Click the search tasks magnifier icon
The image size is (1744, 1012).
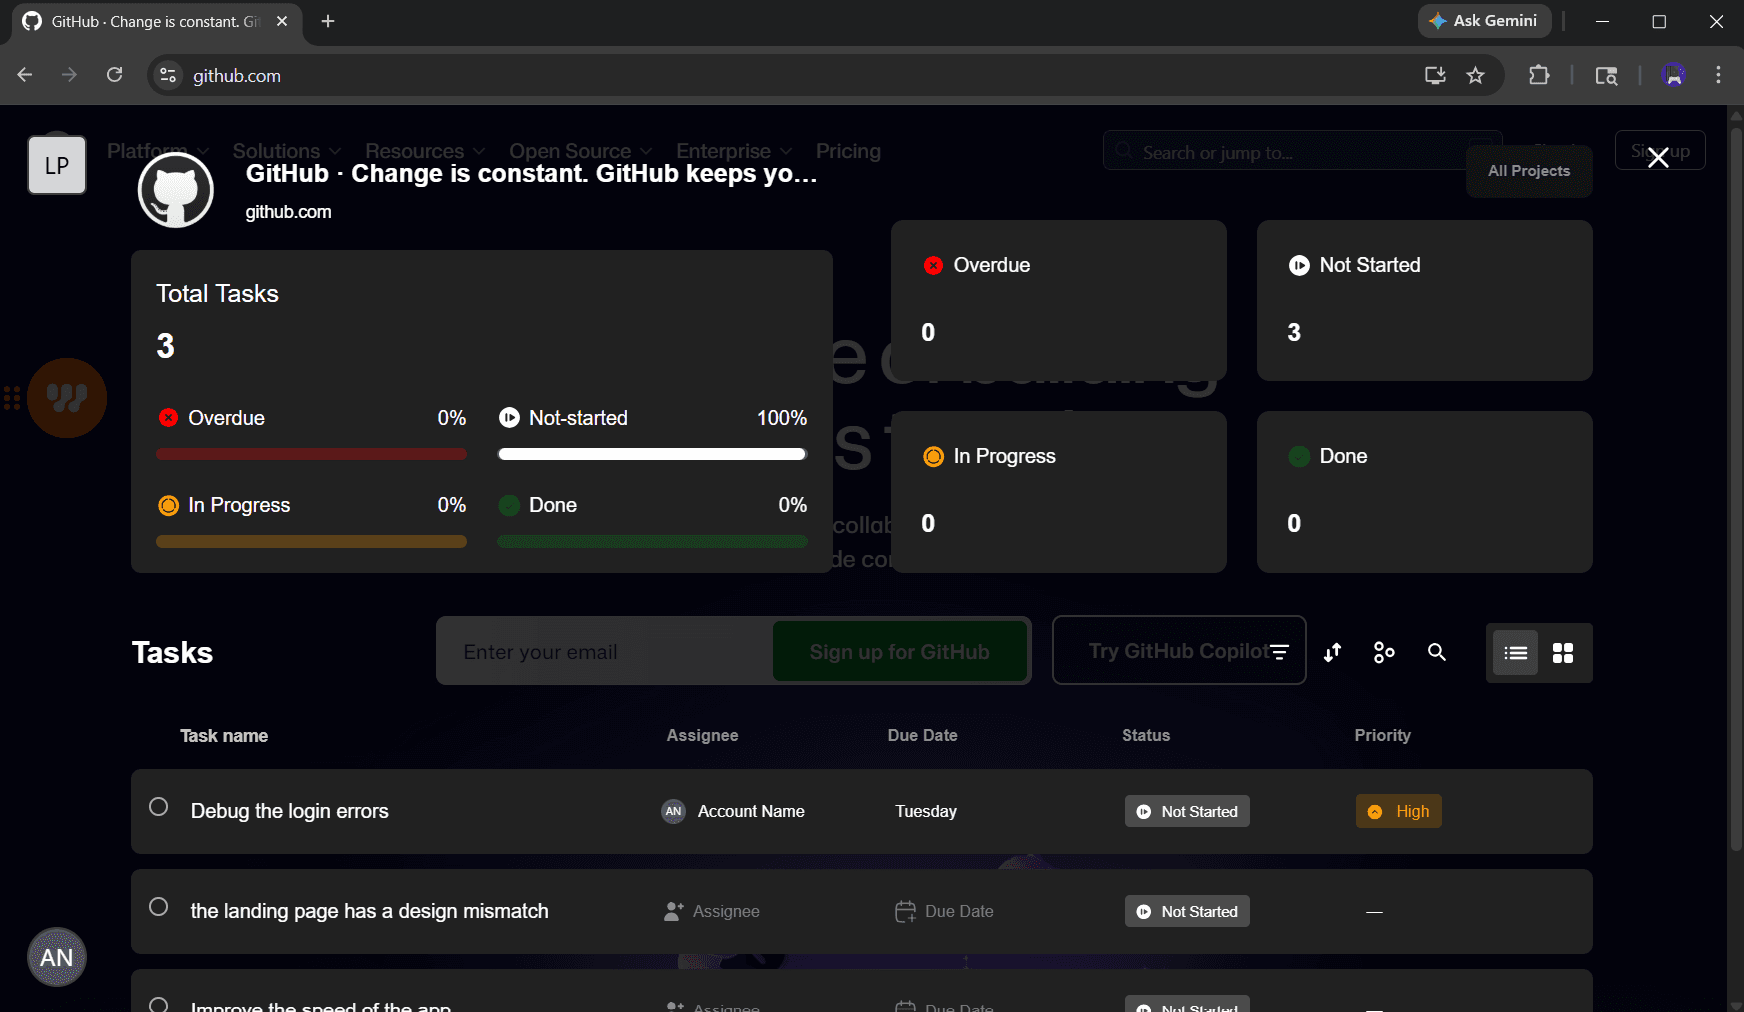click(1437, 652)
